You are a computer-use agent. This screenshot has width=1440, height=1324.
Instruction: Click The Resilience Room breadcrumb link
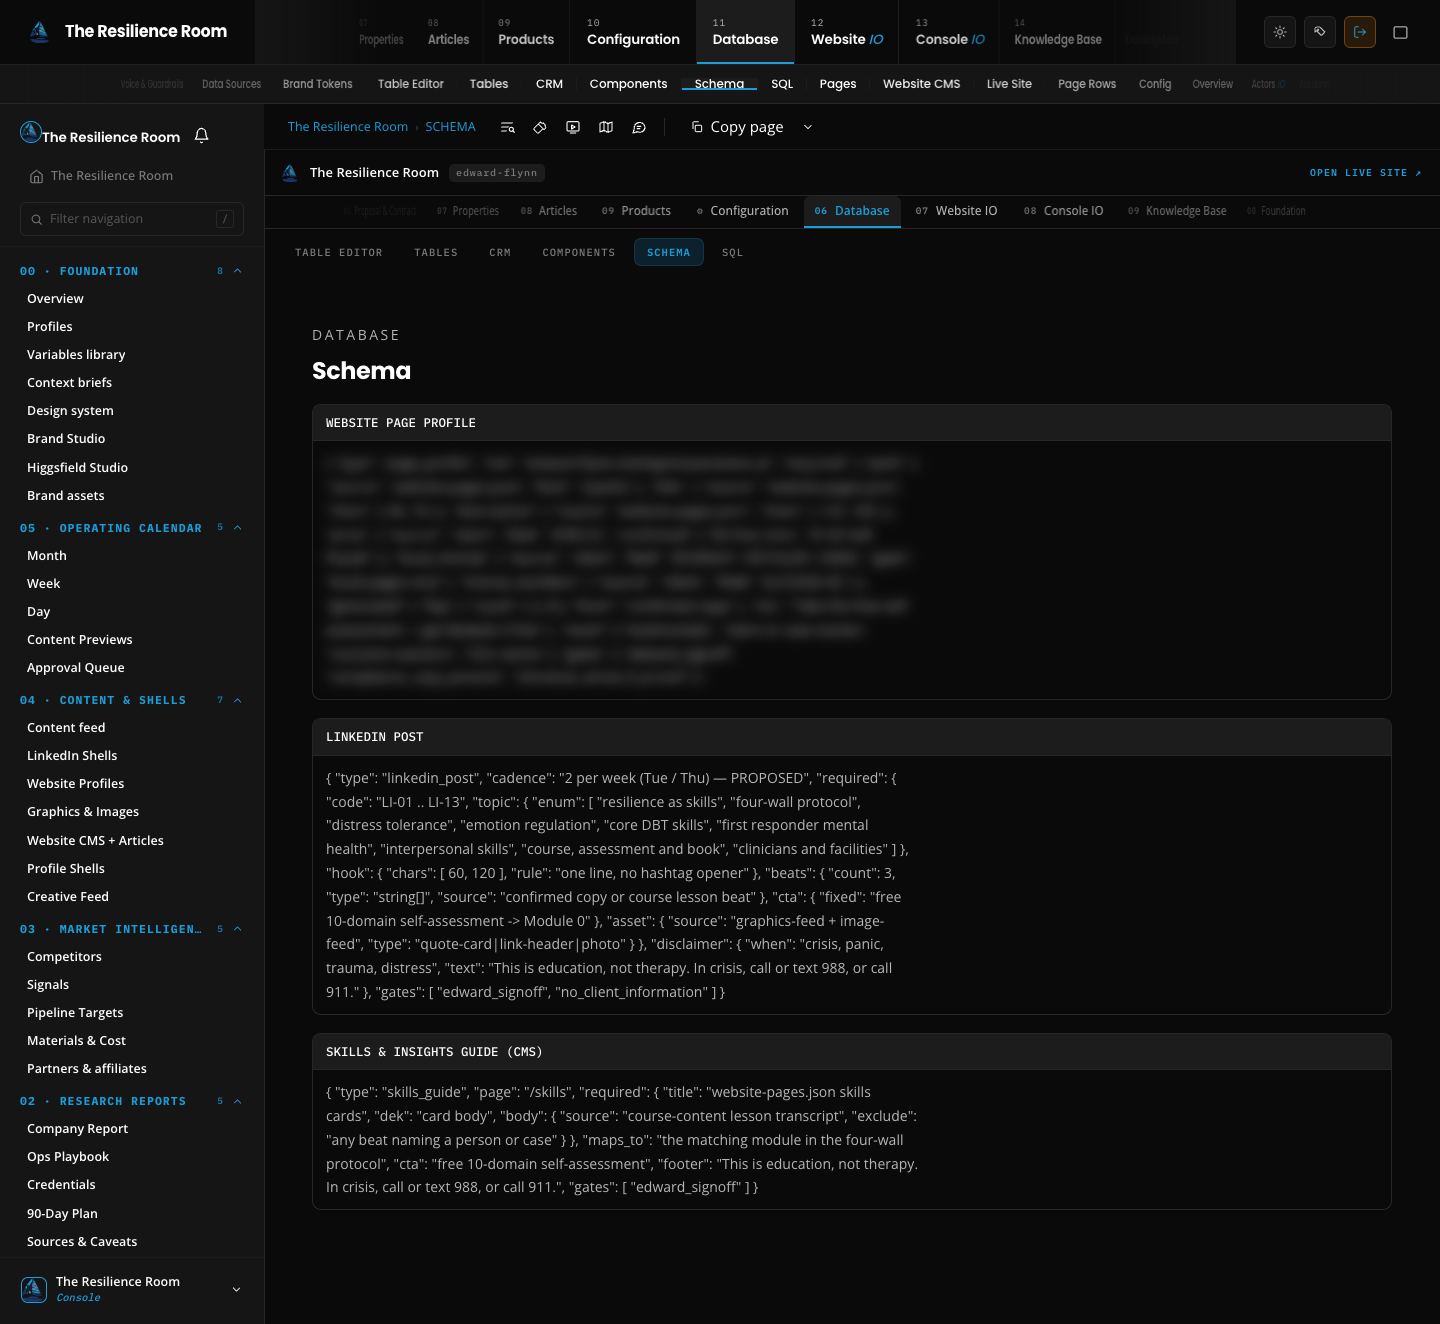click(348, 127)
